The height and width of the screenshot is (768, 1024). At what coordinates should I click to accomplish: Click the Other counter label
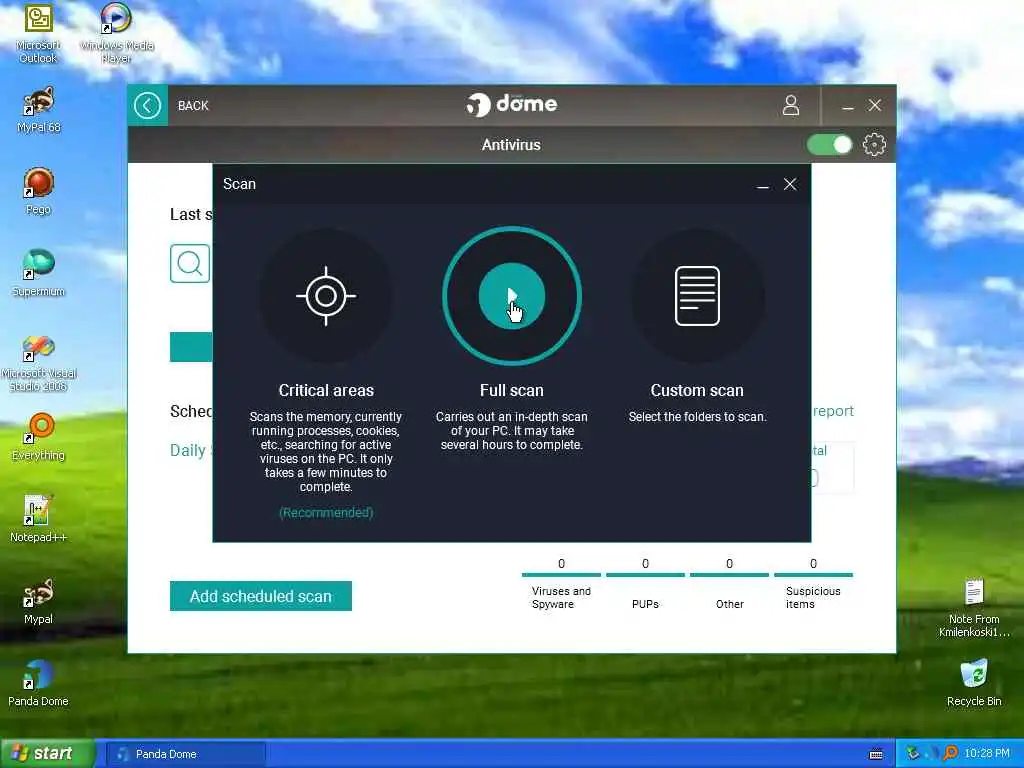point(729,604)
